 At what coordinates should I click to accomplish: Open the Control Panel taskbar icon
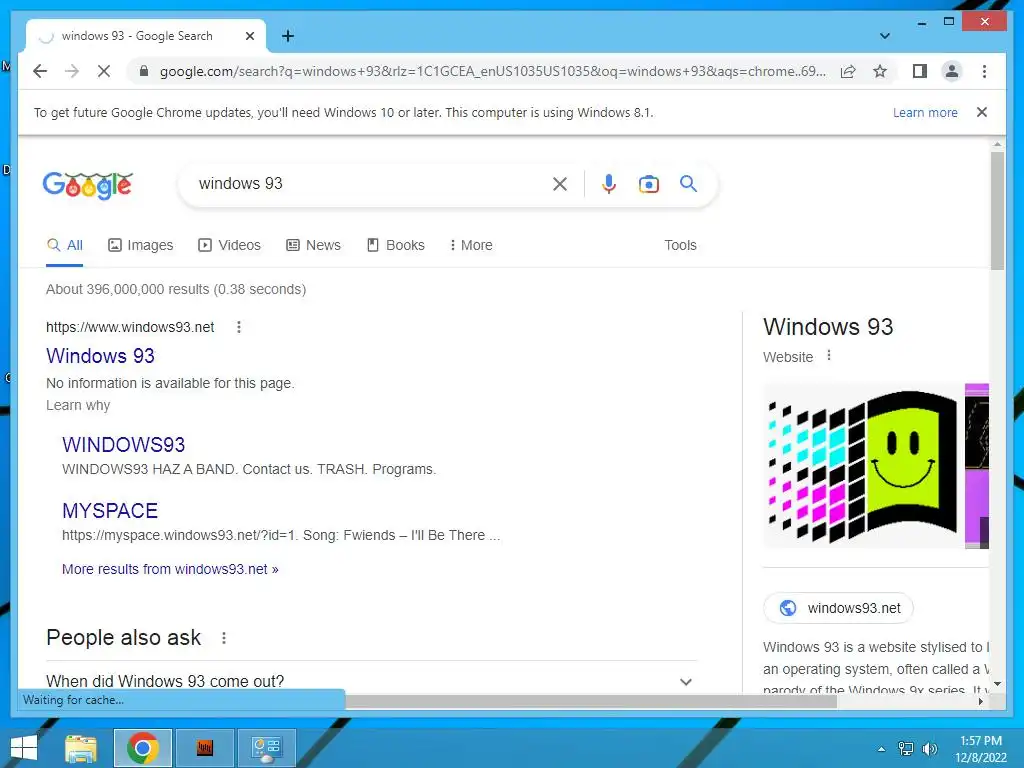click(x=266, y=748)
